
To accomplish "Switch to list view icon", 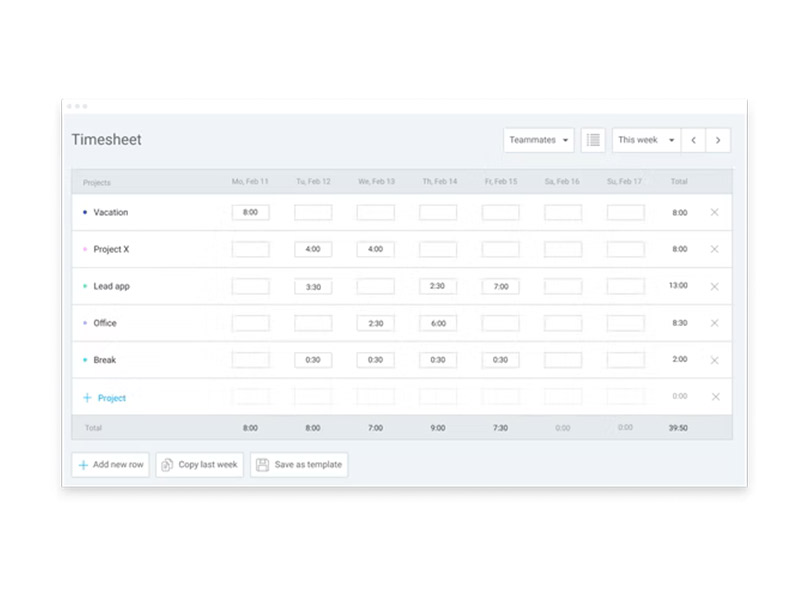I will tap(593, 140).
